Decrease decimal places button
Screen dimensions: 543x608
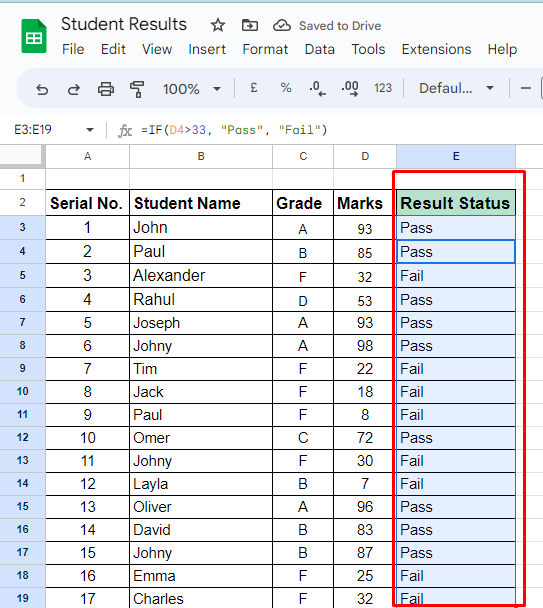click(318, 88)
